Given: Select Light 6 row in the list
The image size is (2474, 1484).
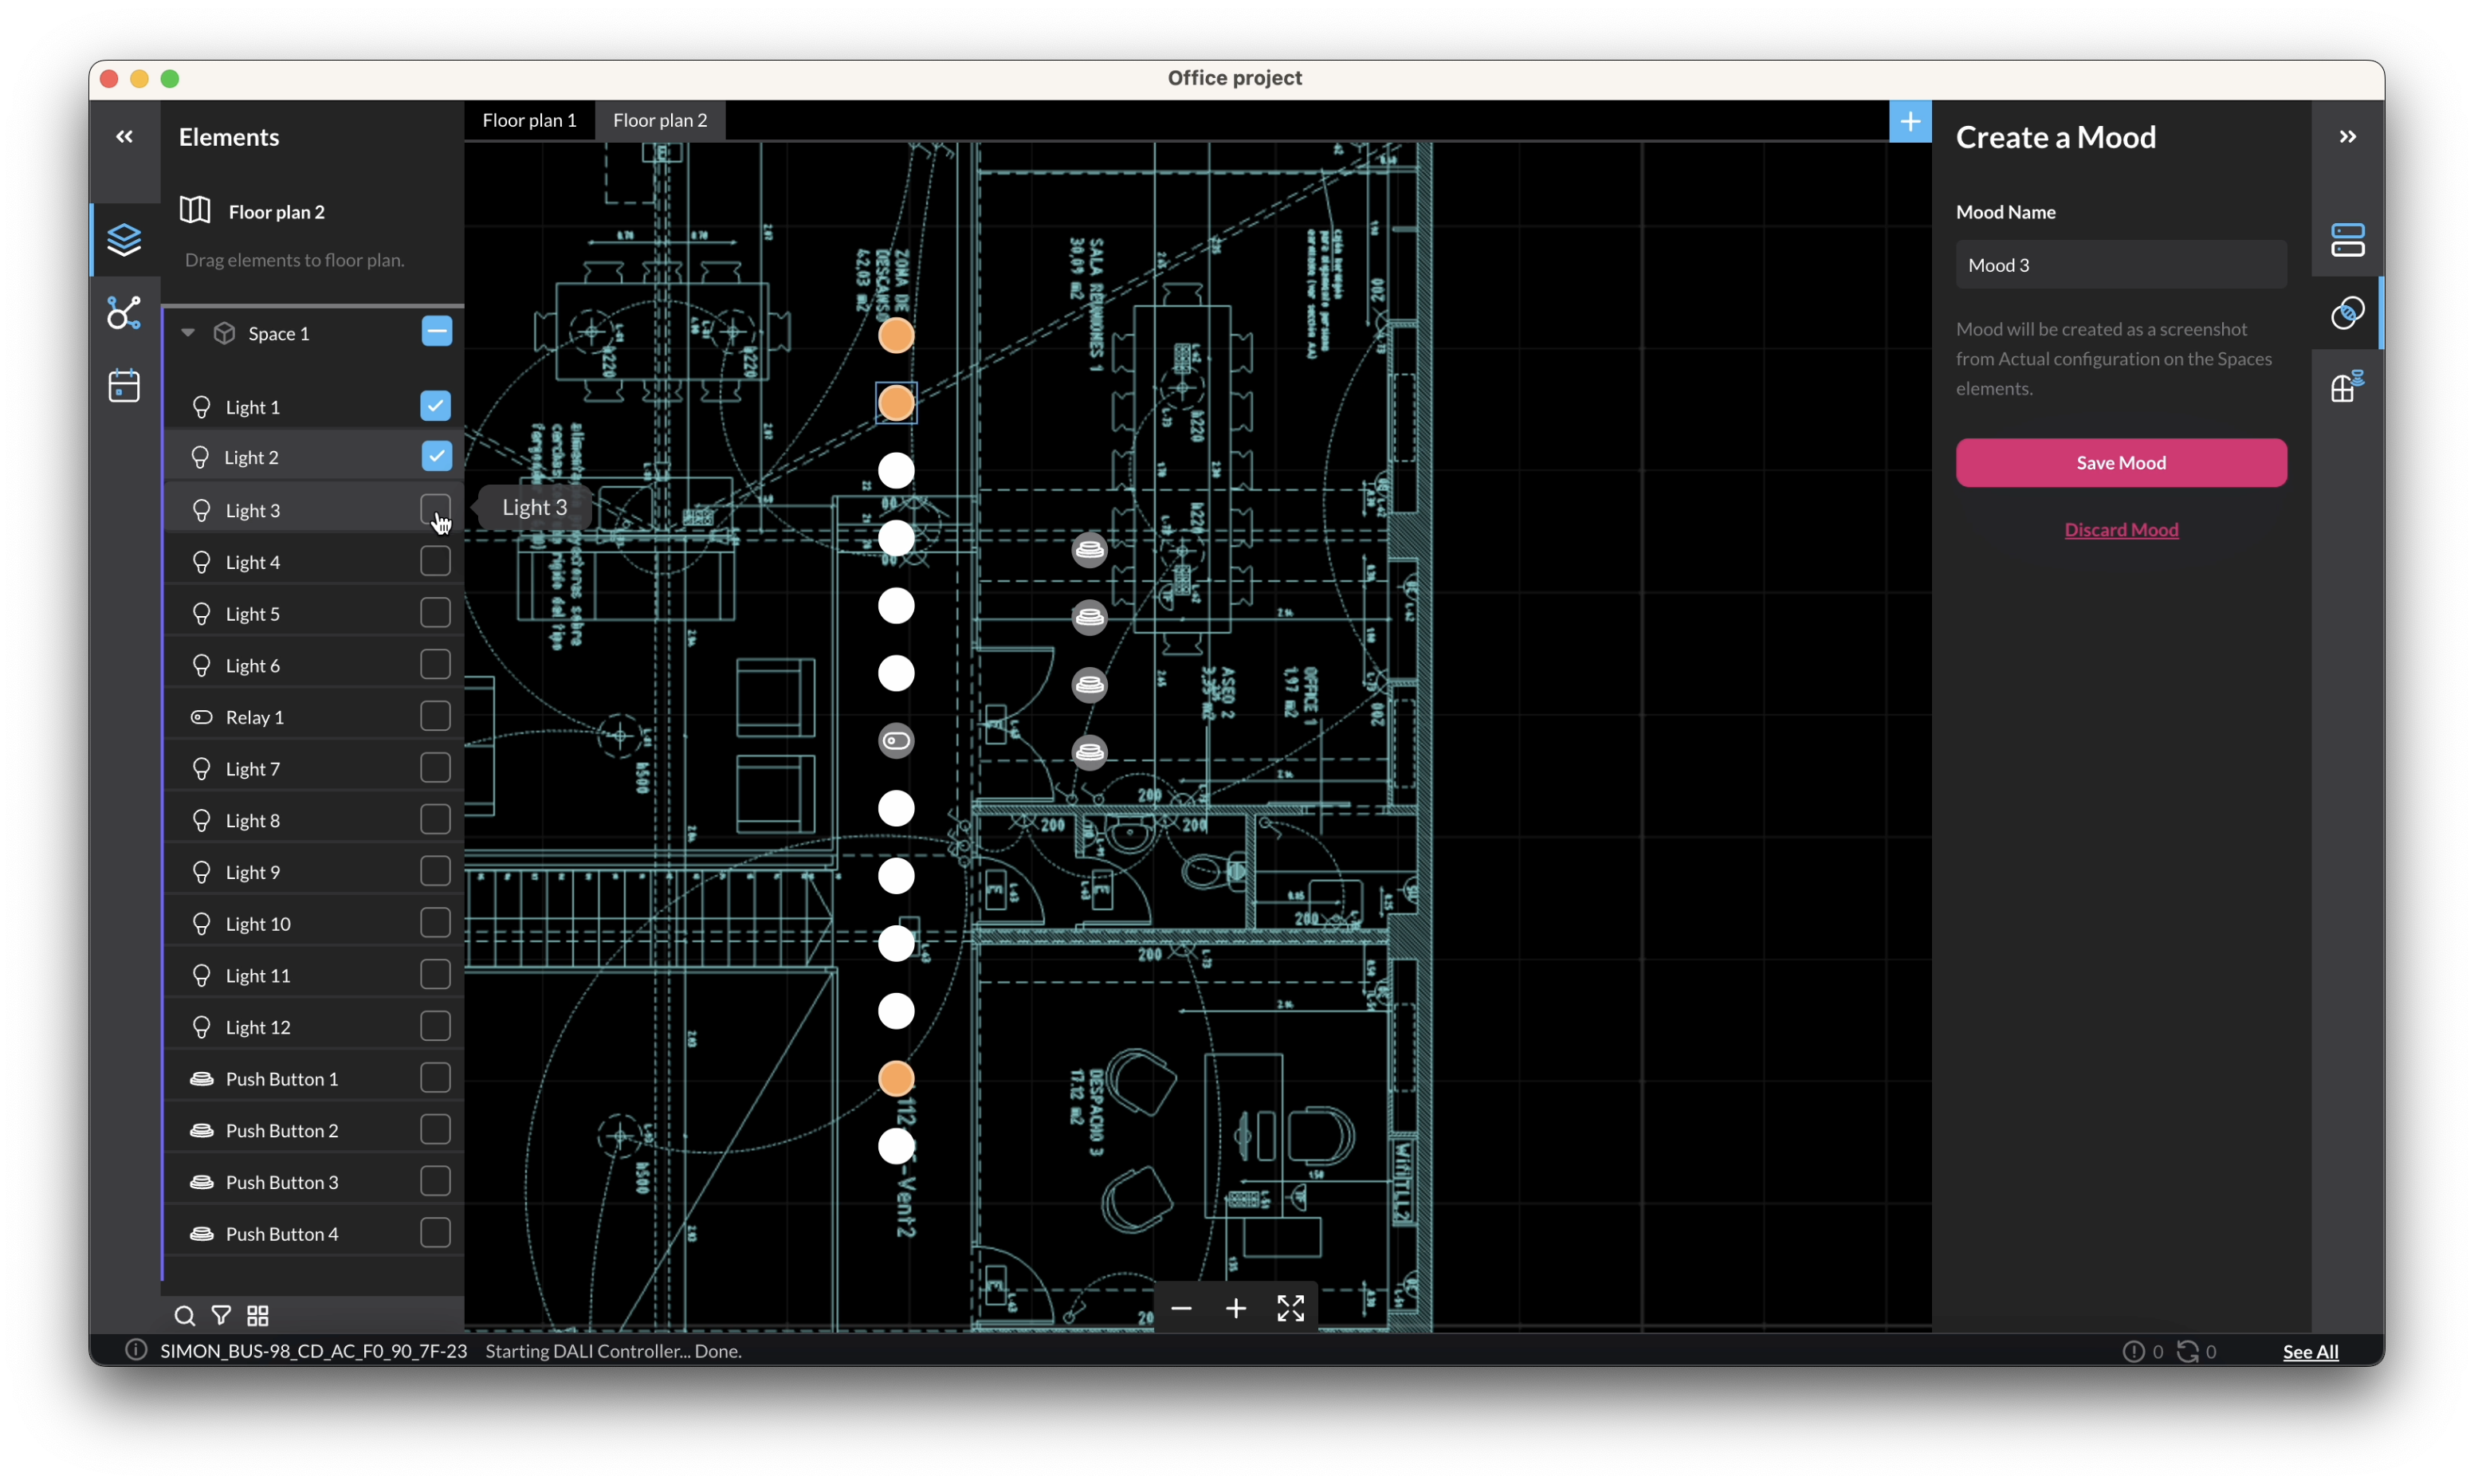Looking at the screenshot, I should [x=313, y=665].
